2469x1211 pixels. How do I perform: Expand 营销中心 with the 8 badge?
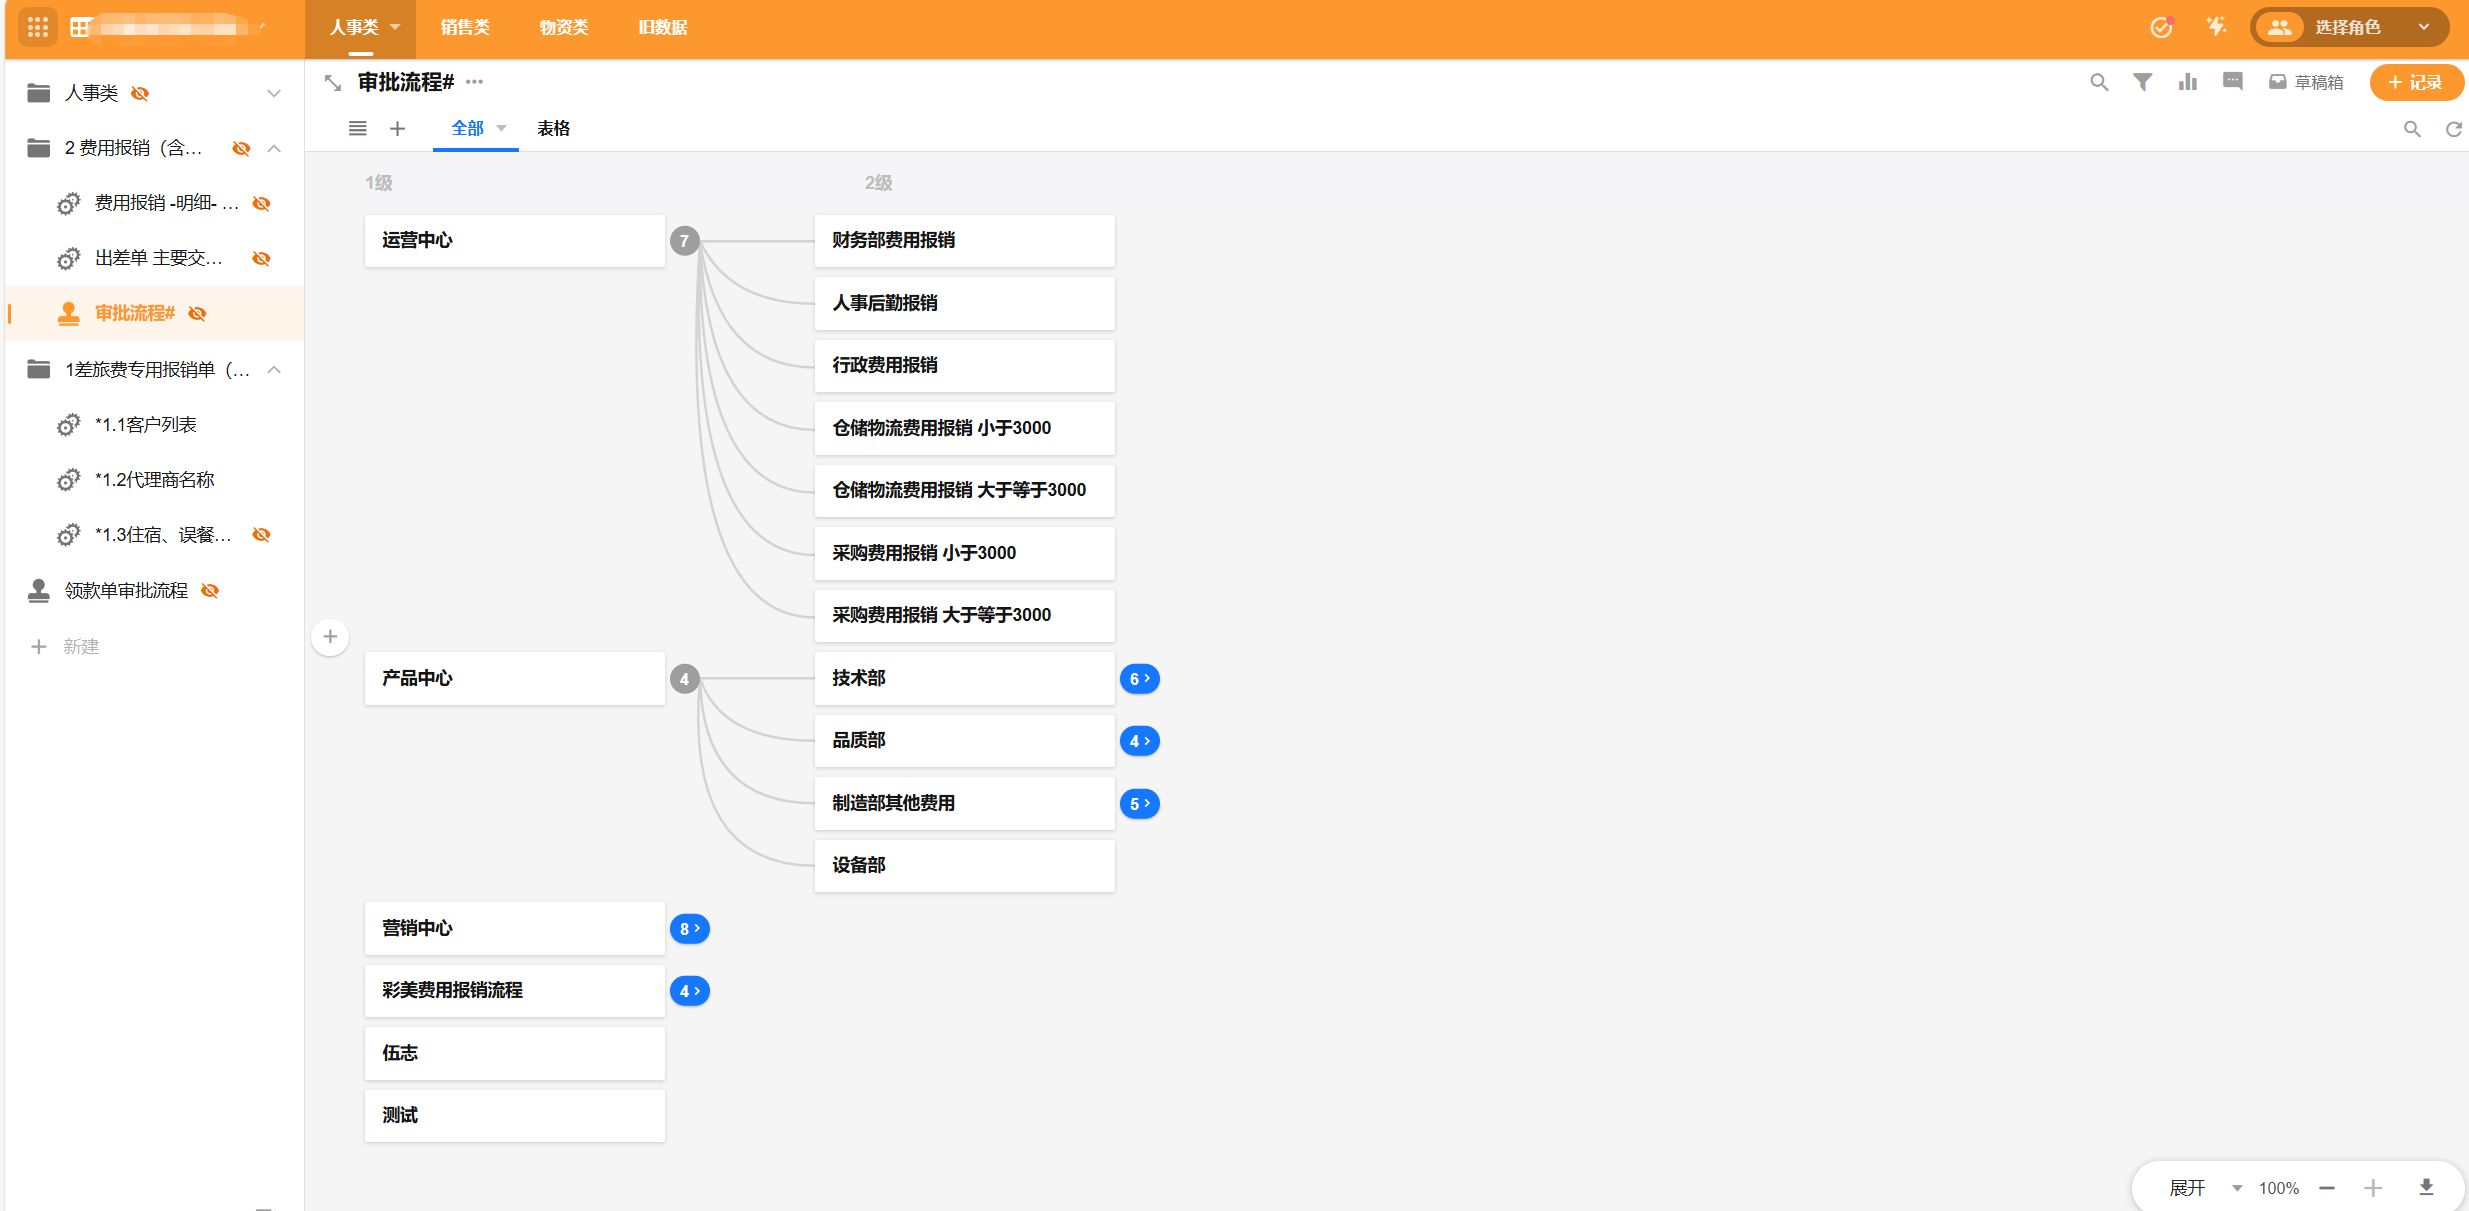click(689, 928)
